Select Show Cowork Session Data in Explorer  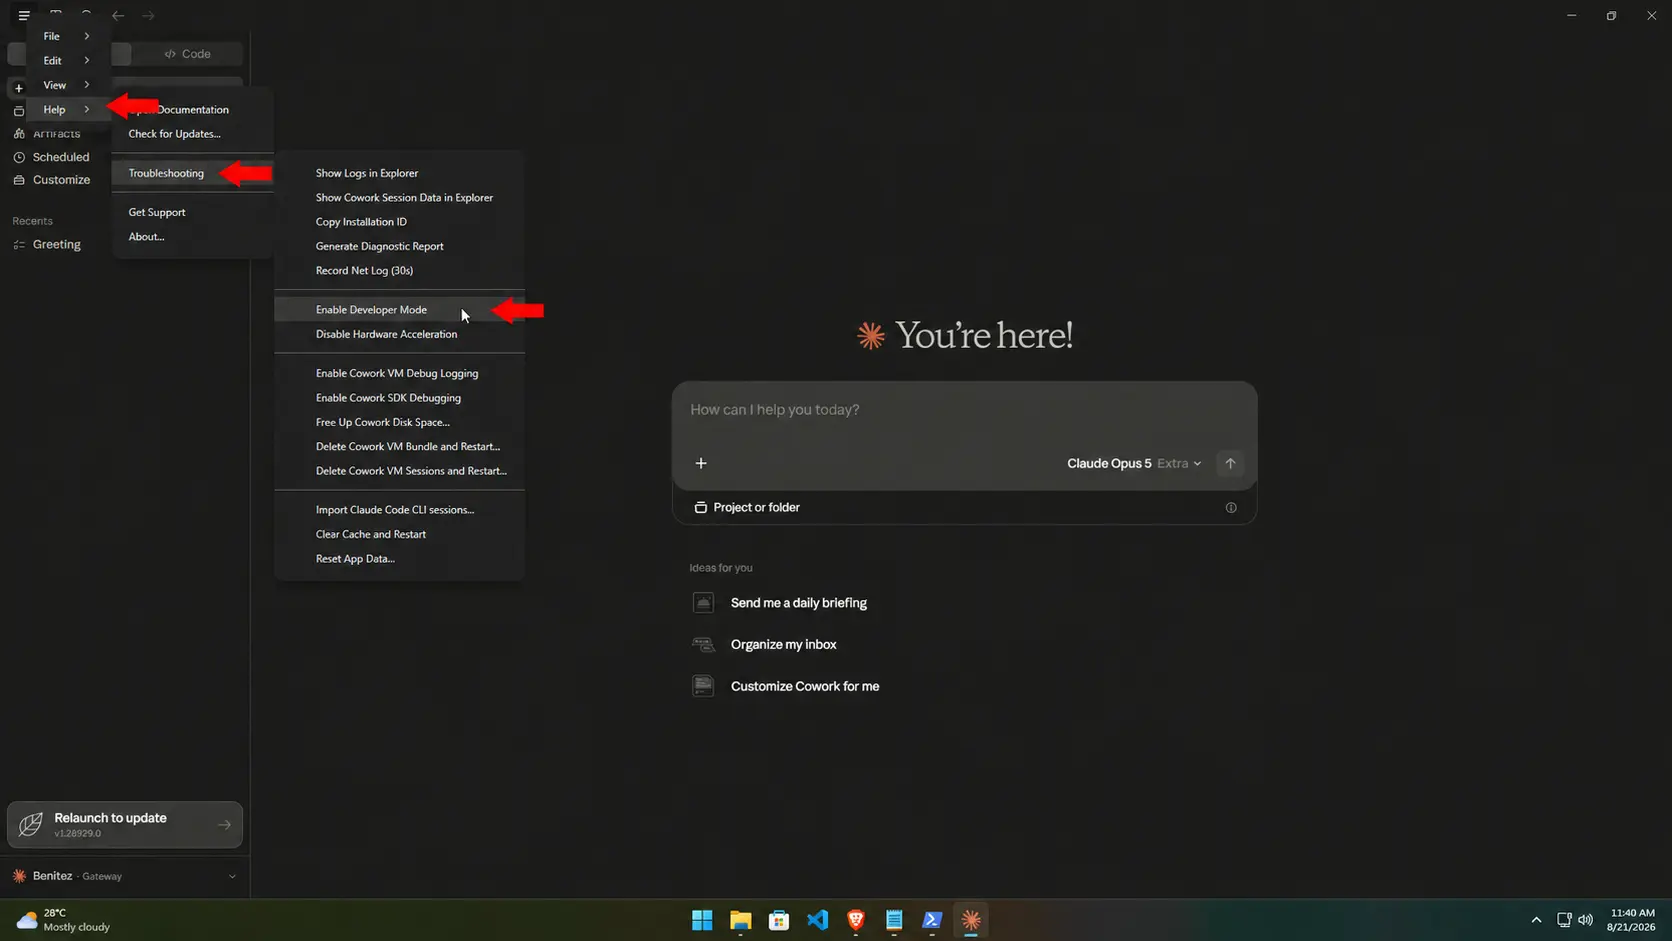click(x=399, y=198)
